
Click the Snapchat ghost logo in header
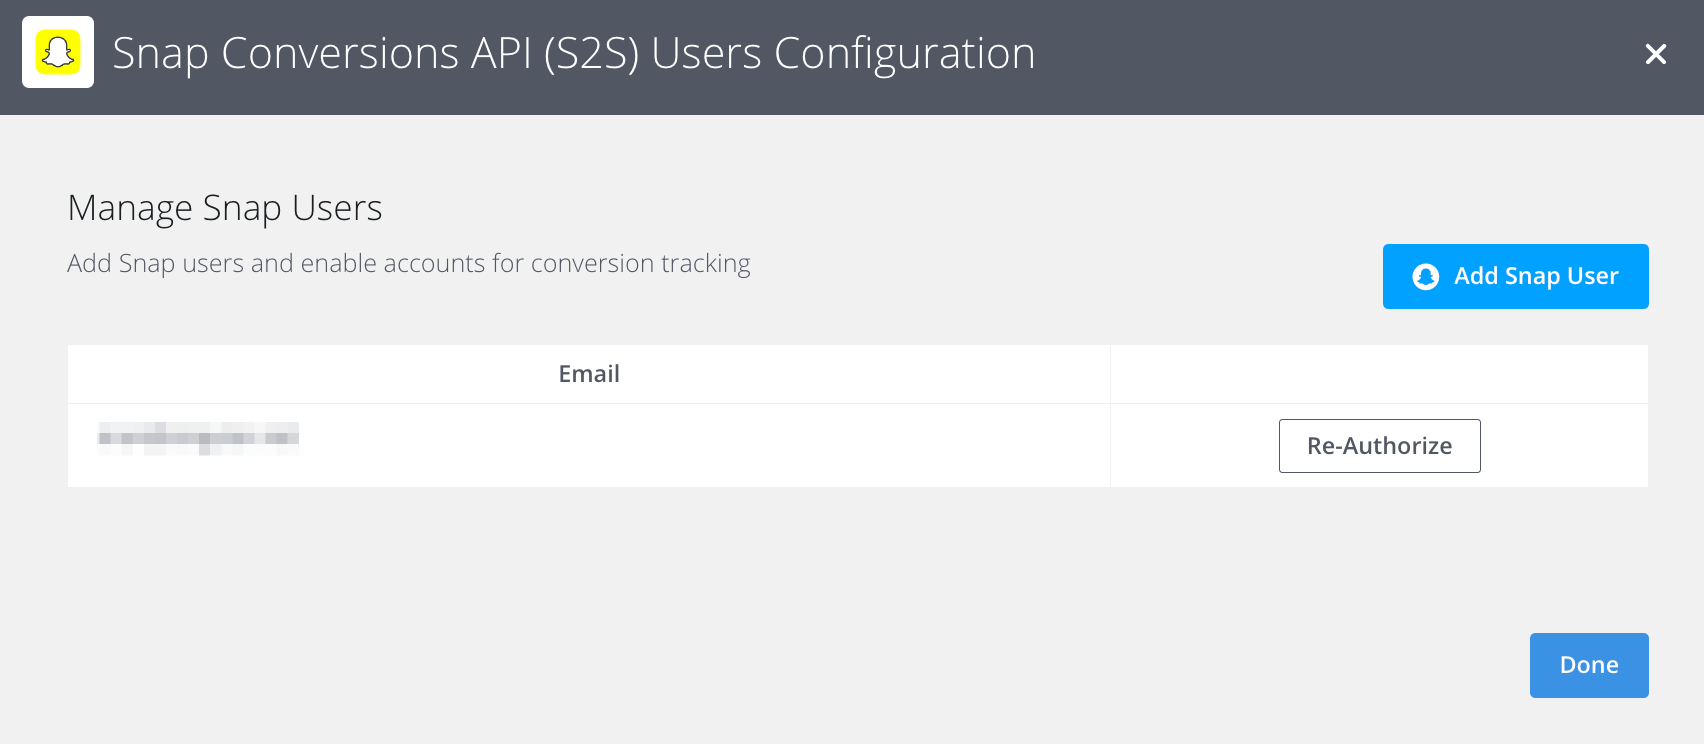[x=58, y=52]
